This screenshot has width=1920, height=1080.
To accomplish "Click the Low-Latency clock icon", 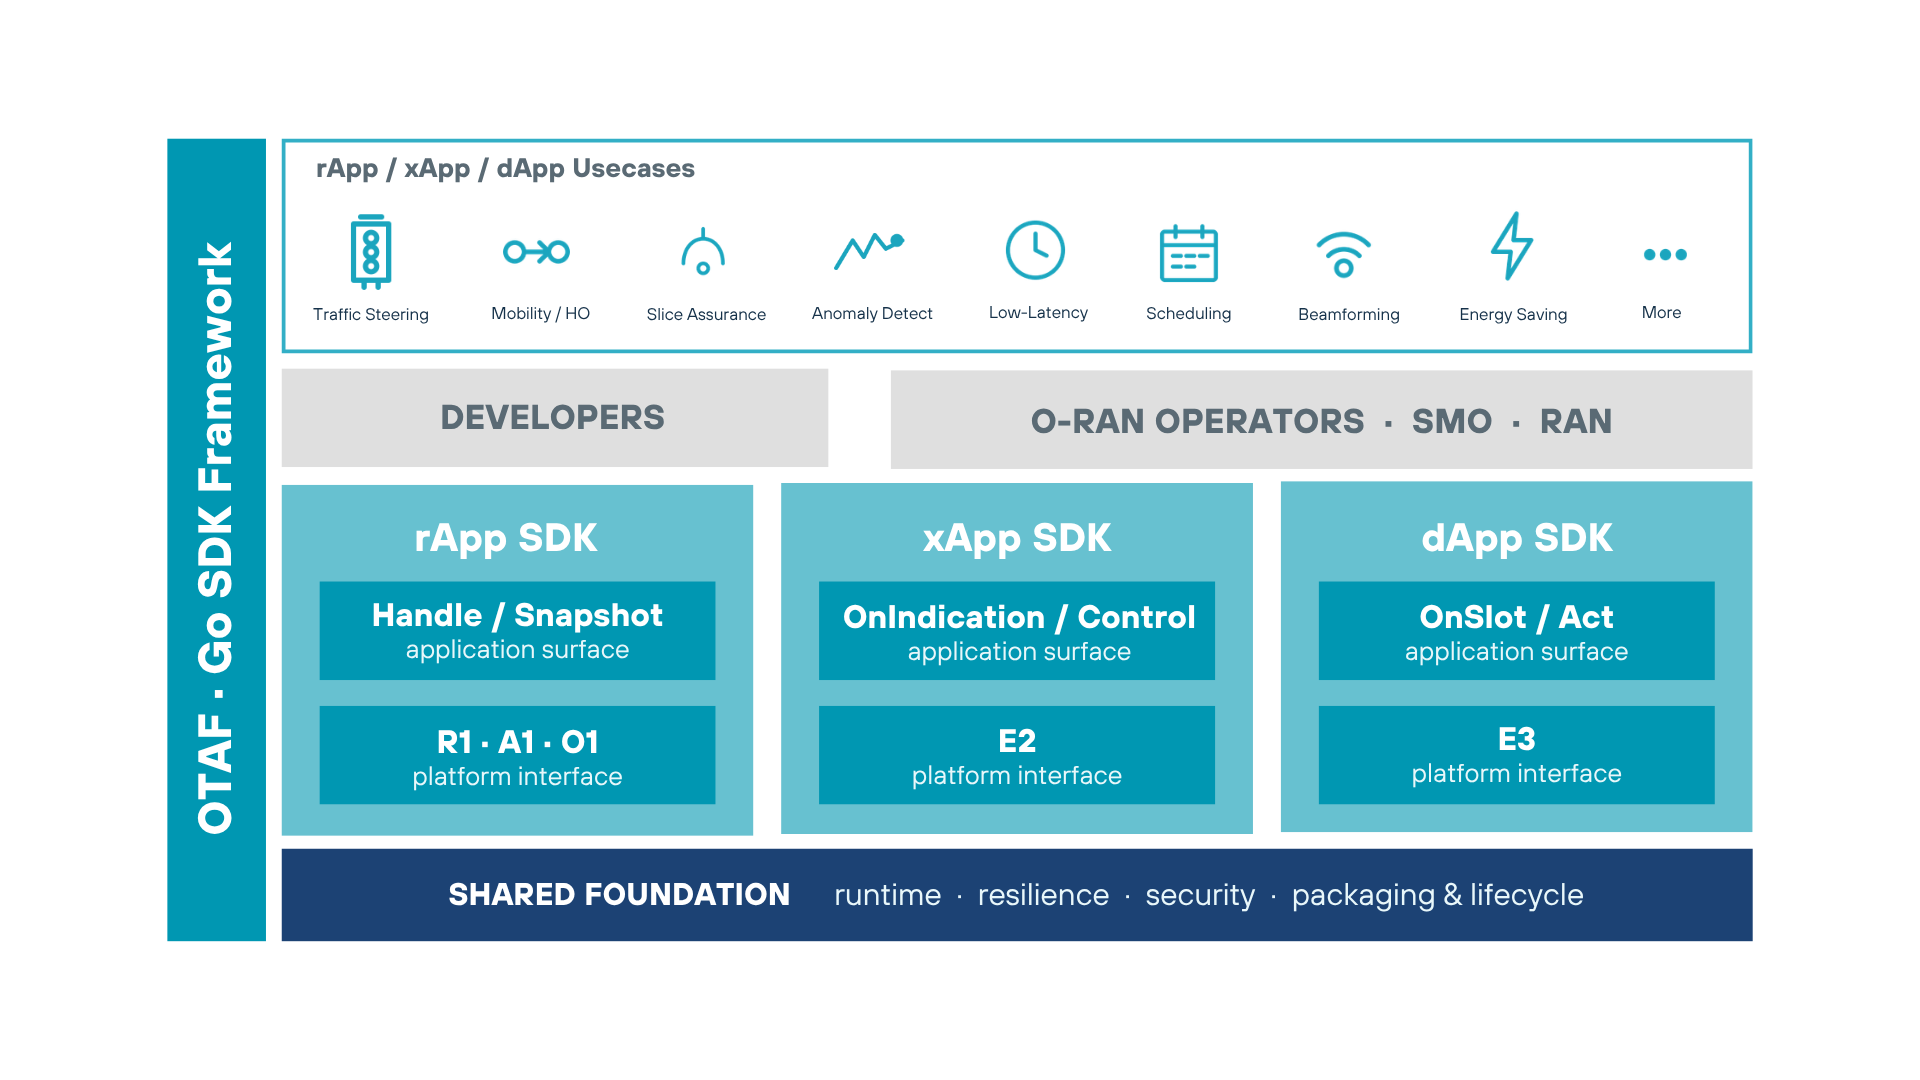I will 1035,250.
